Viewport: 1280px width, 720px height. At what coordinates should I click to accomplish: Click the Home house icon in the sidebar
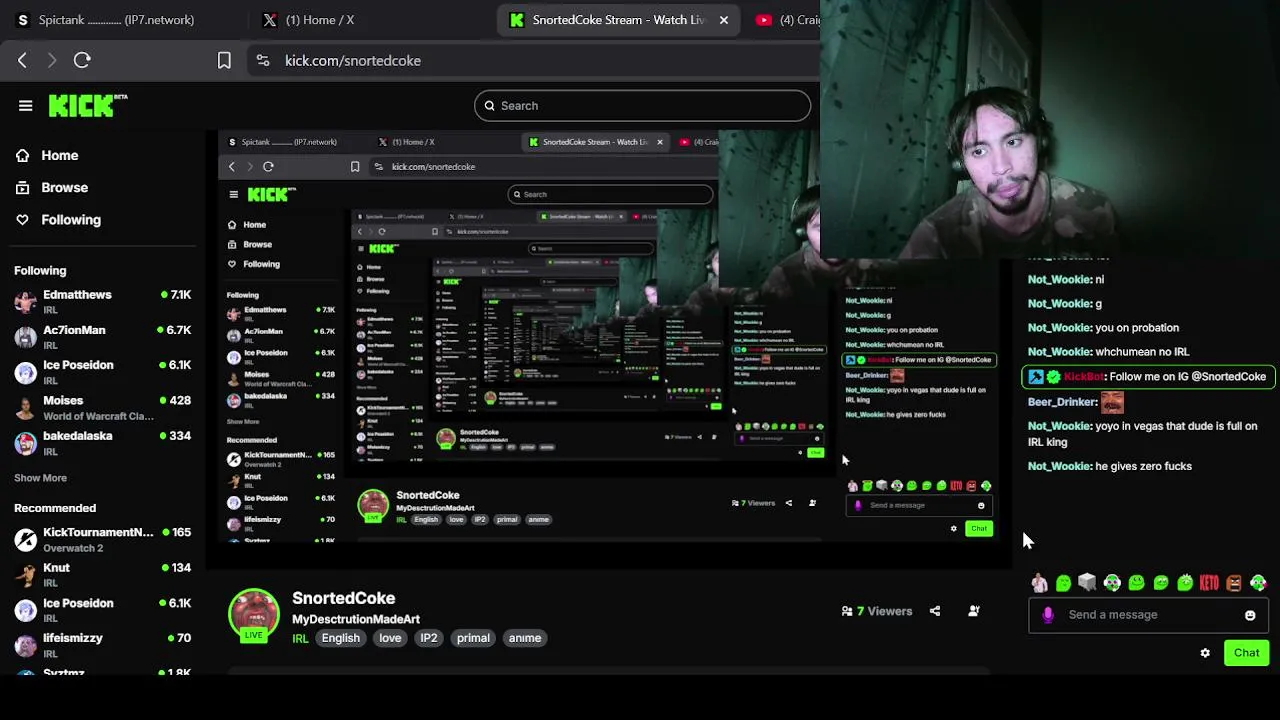(23, 155)
